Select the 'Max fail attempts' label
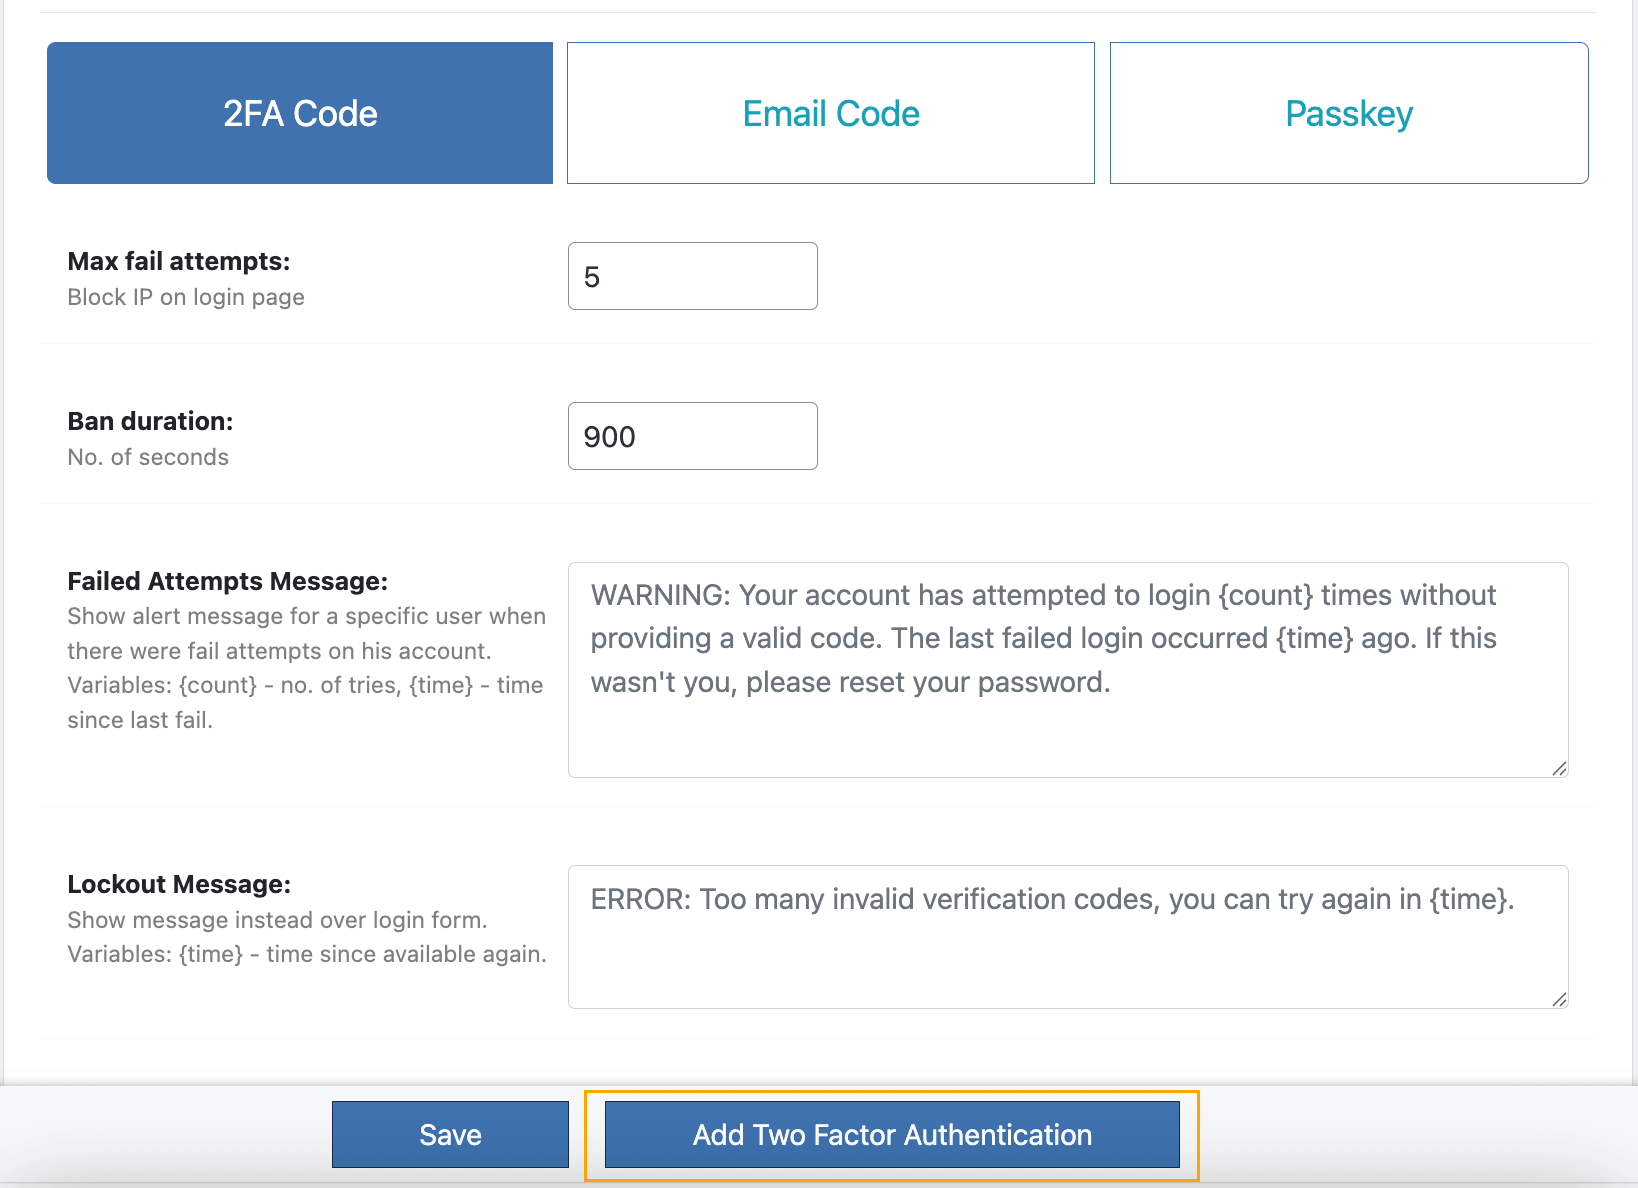 pyautogui.click(x=178, y=261)
